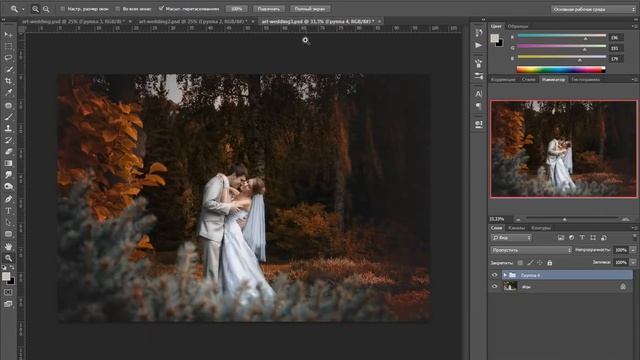Select the Path Selection tool

click(8, 222)
